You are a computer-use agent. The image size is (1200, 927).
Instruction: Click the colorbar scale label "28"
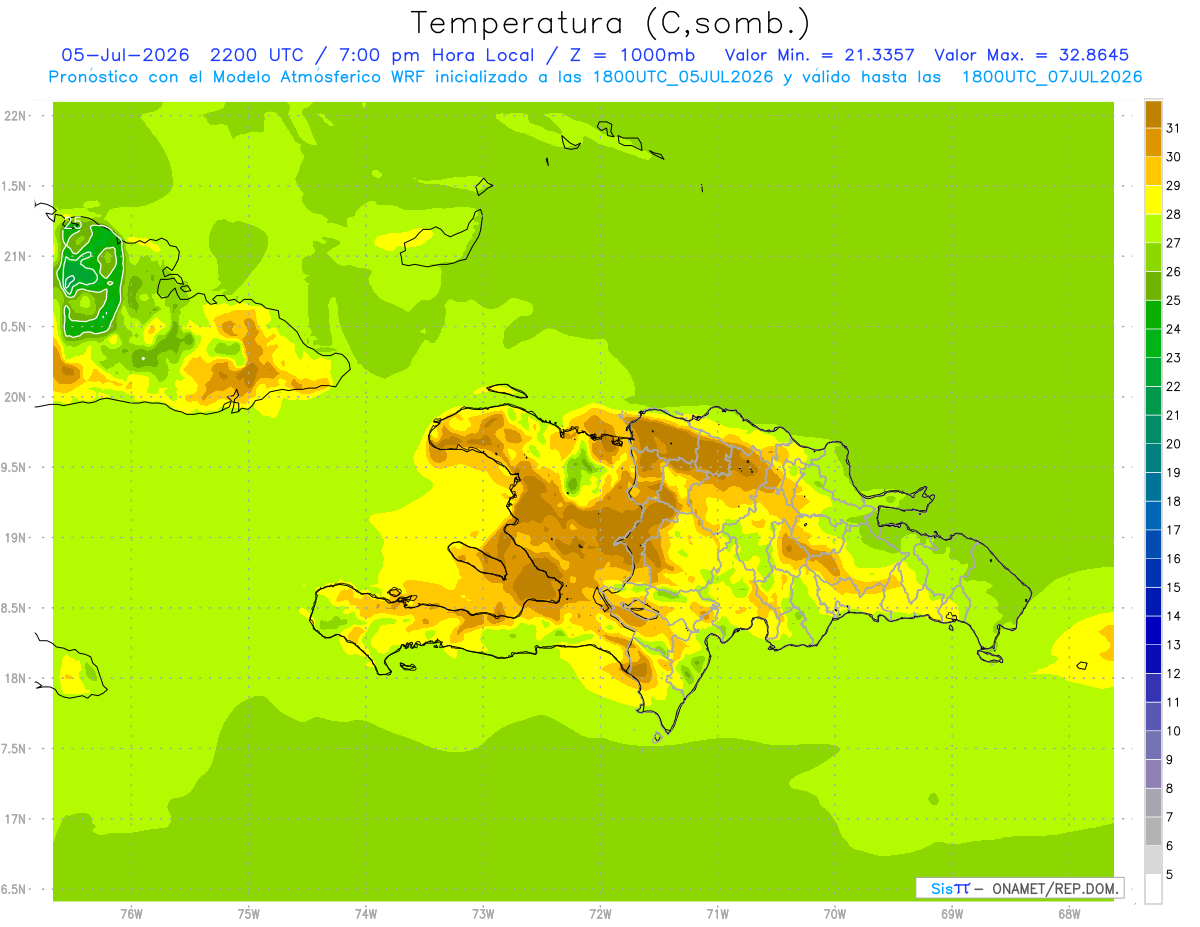1174,214
